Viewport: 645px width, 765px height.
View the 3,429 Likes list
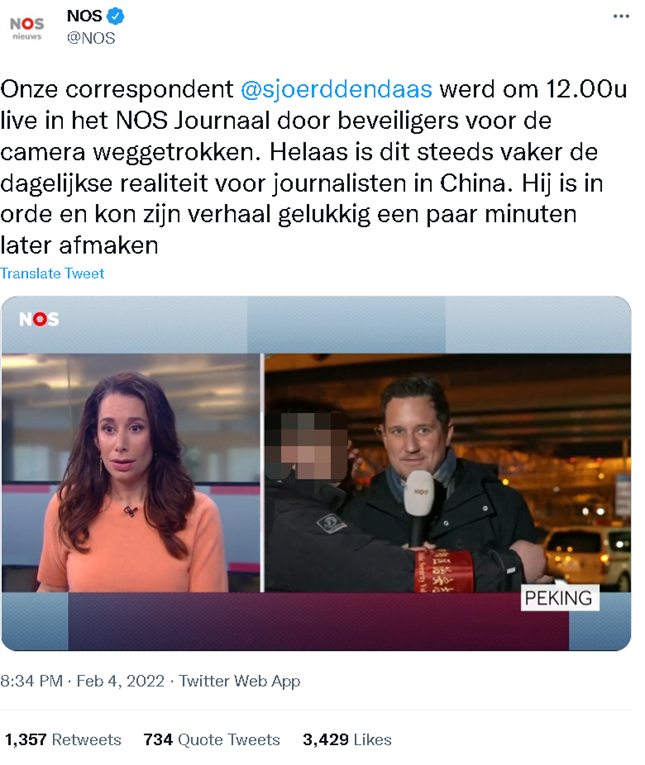tap(347, 740)
